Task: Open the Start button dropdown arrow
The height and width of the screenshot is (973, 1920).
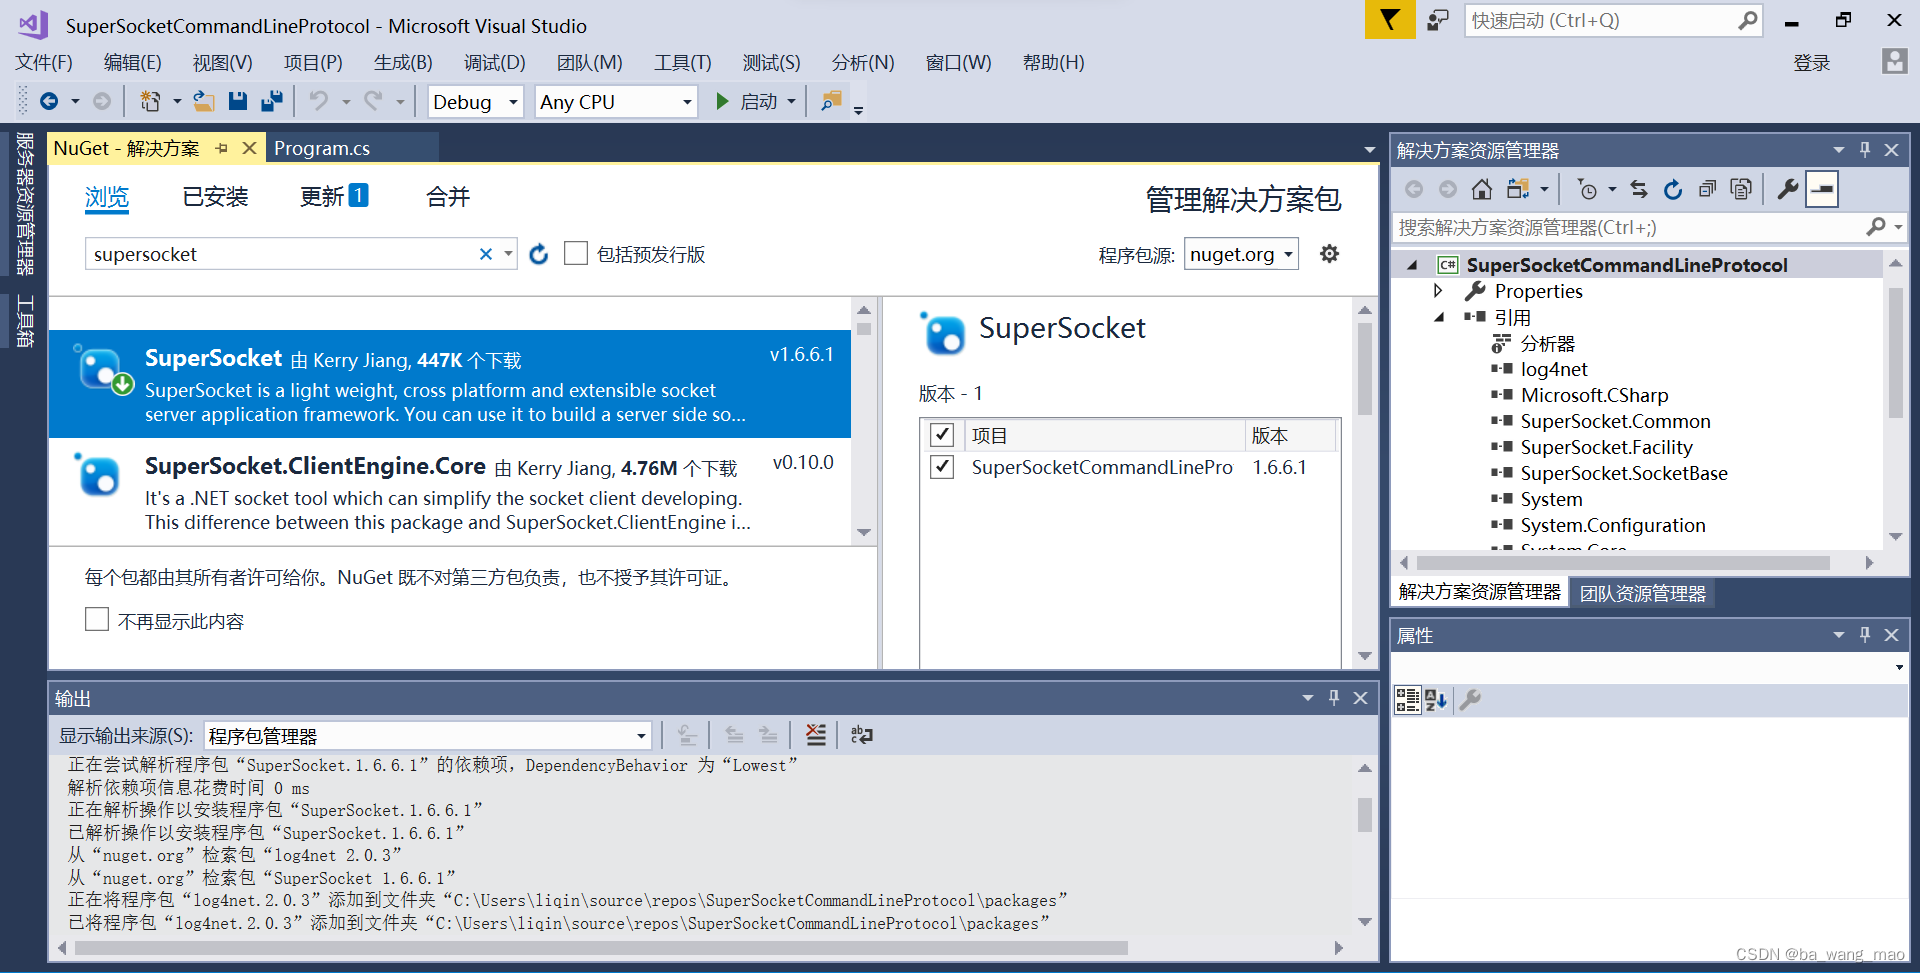Action: [x=791, y=101]
